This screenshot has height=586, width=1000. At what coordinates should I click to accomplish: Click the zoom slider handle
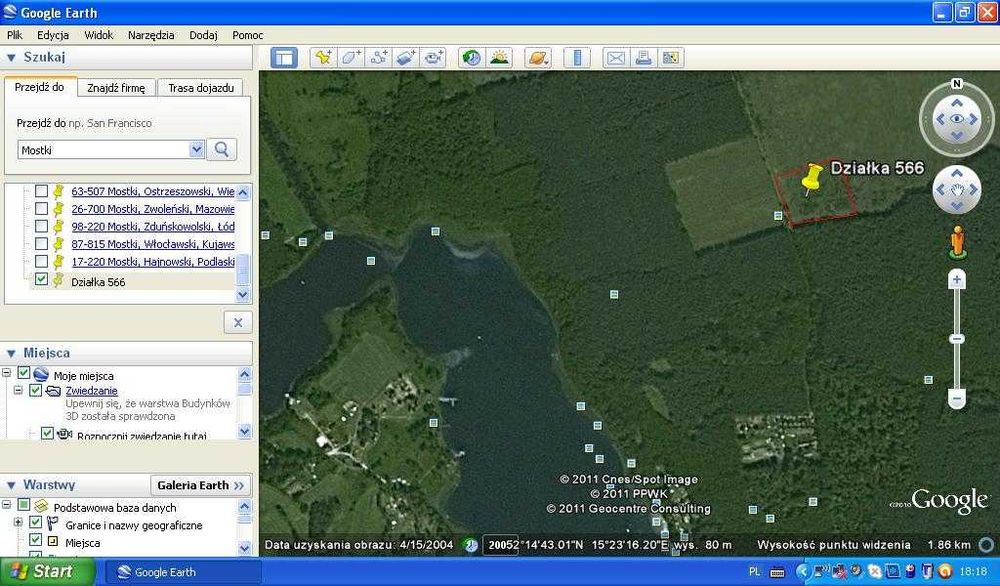[x=957, y=339]
